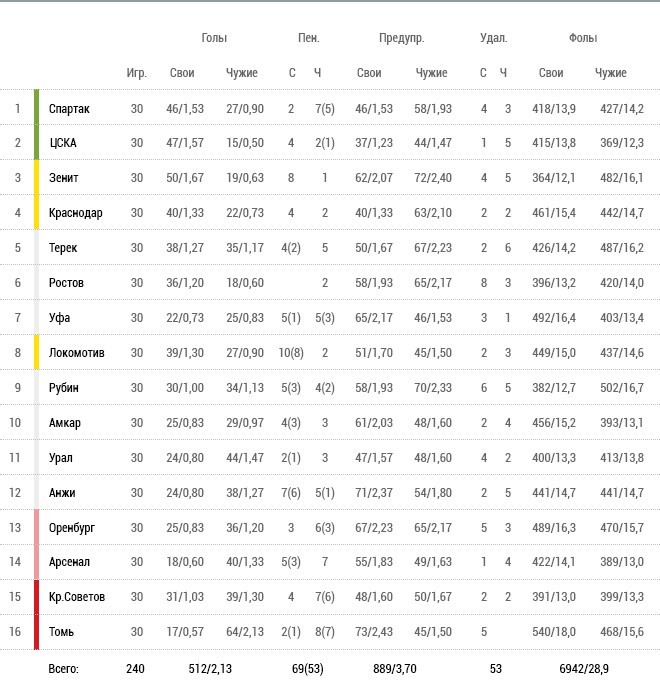Click the Предупр. group header
Image resolution: width=660 pixels, height=688 pixels.
402,38
